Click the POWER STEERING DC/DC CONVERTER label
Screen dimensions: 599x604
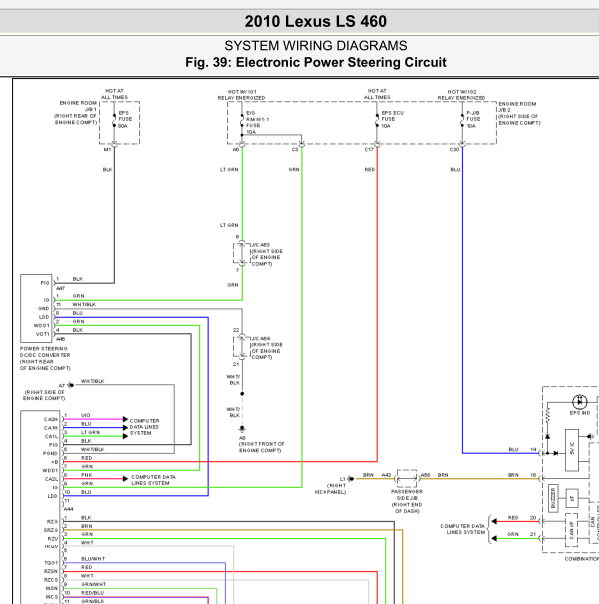[45, 358]
